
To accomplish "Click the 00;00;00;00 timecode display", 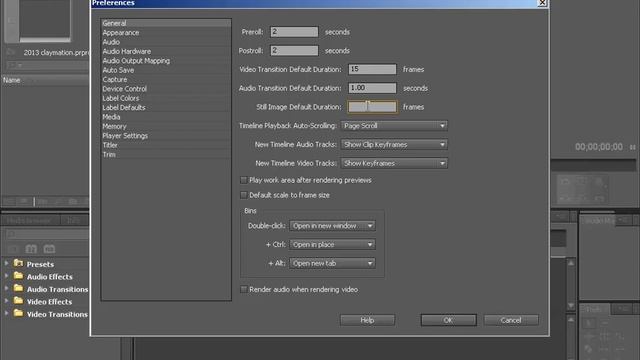I will (599, 147).
